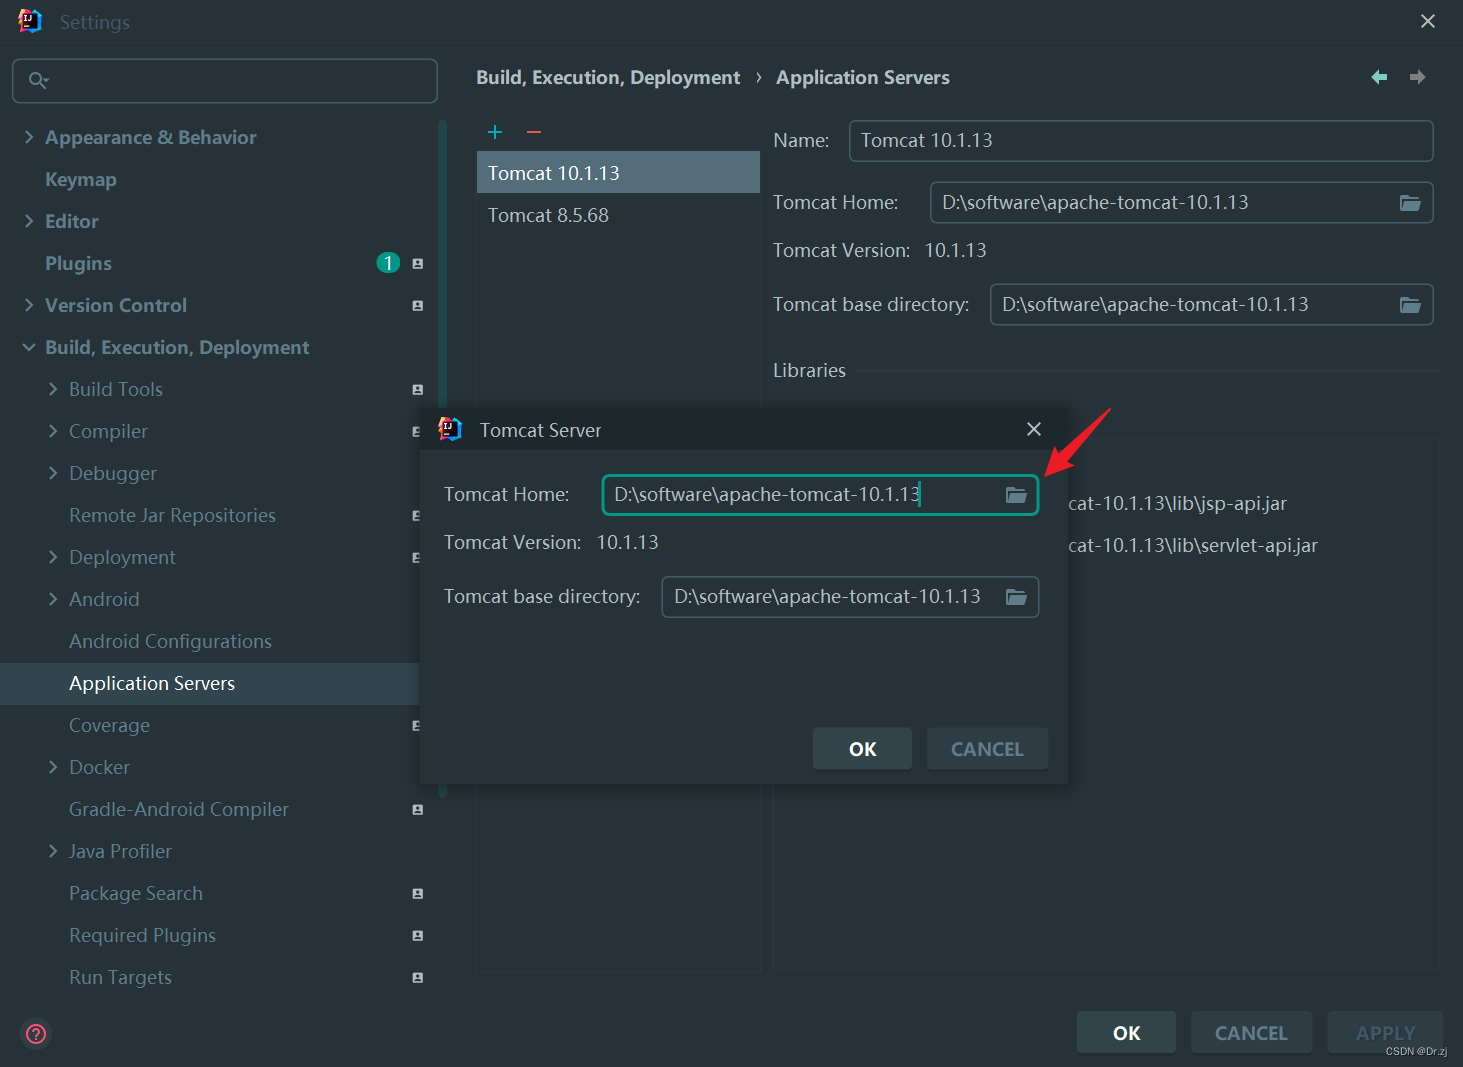Click project-level icon beside Build Tools
The width and height of the screenshot is (1463, 1067).
pyautogui.click(x=418, y=390)
